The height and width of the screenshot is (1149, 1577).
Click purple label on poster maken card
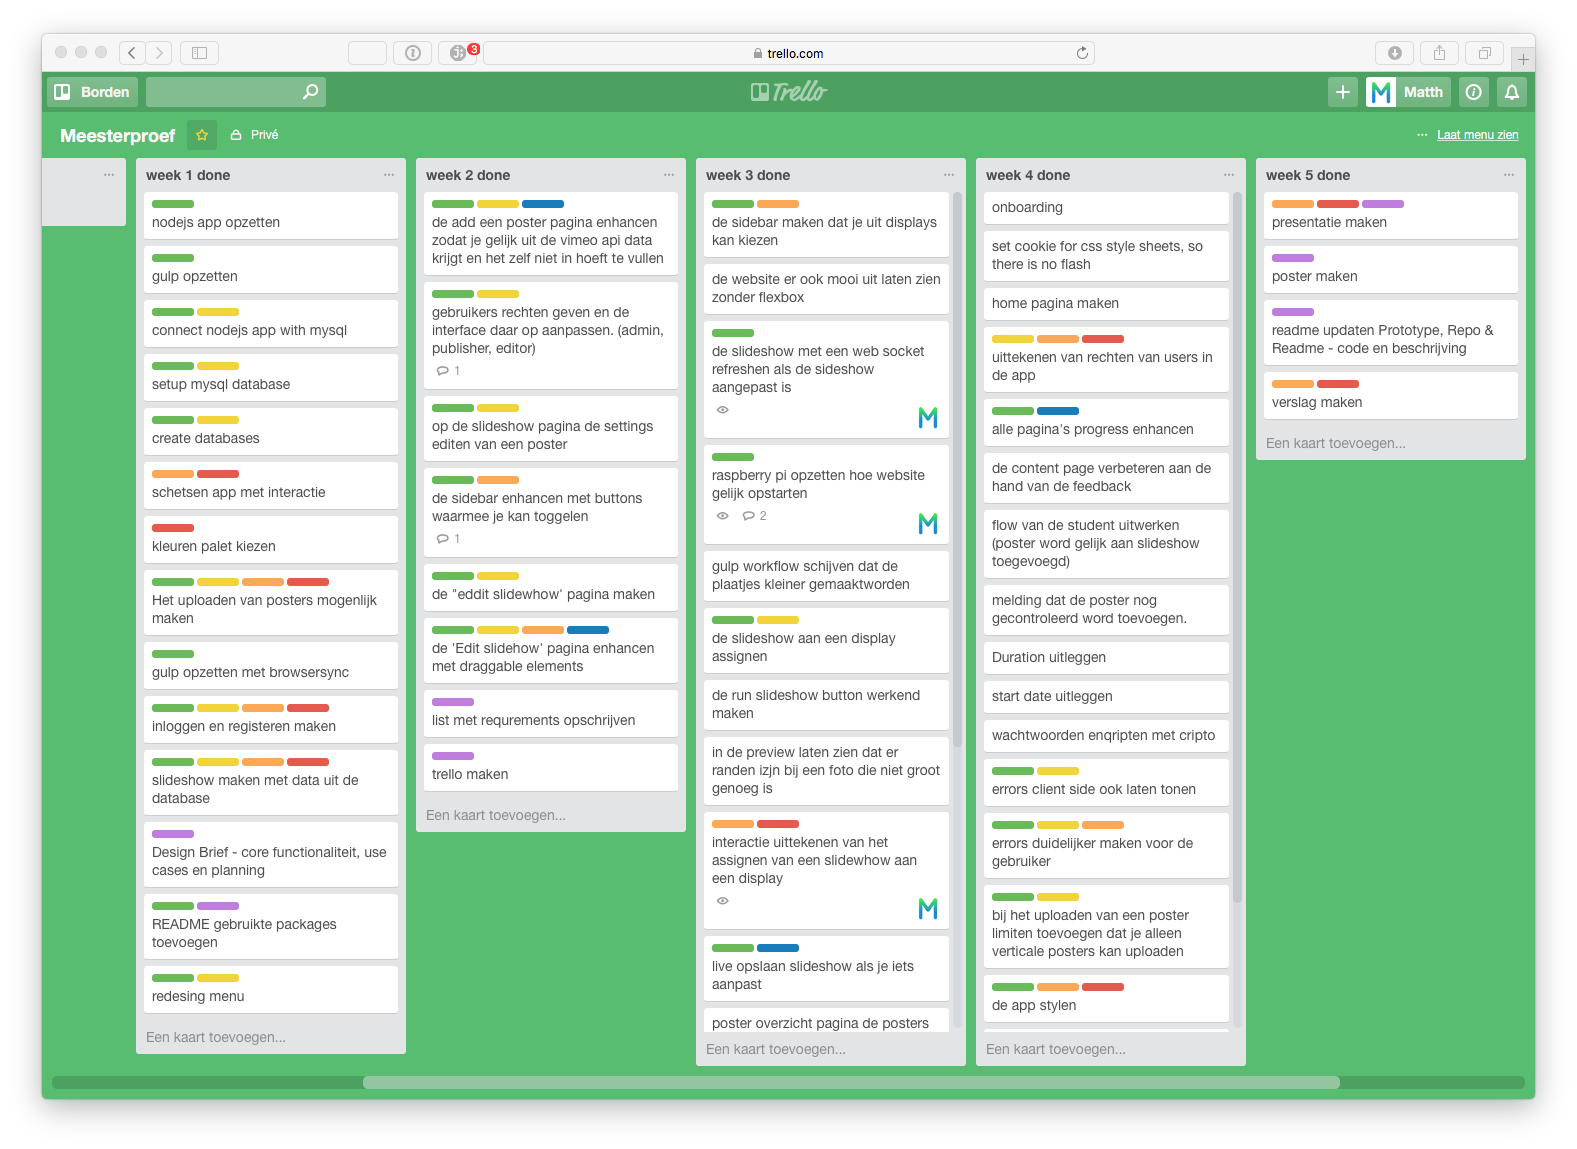tap(1293, 258)
